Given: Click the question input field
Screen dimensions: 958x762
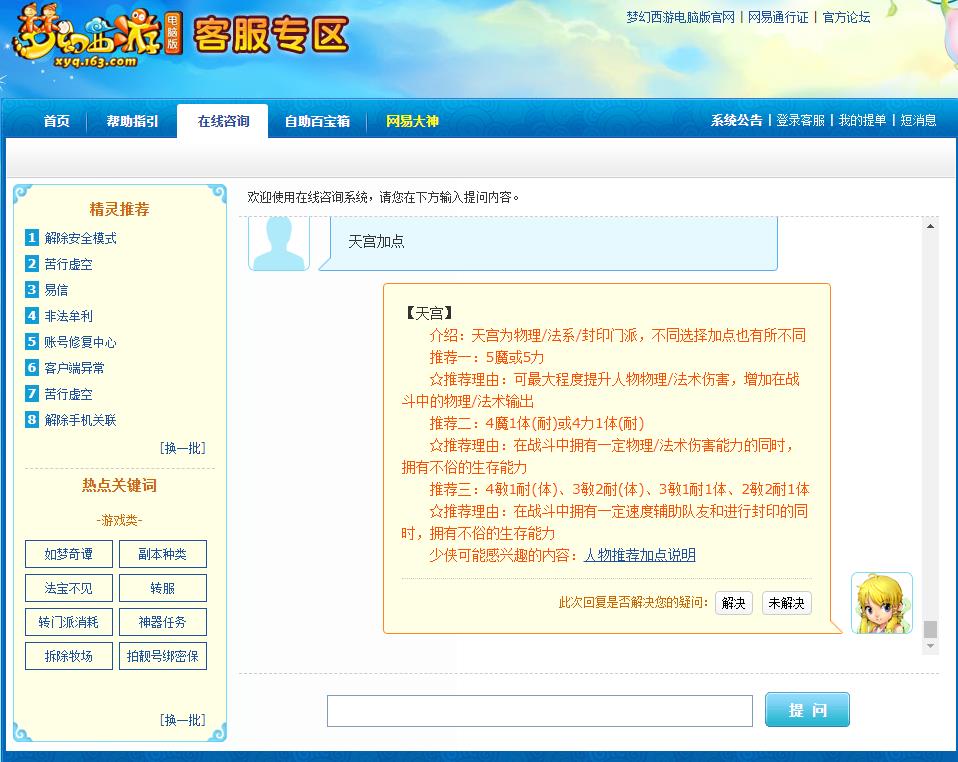Looking at the screenshot, I should click(x=540, y=710).
